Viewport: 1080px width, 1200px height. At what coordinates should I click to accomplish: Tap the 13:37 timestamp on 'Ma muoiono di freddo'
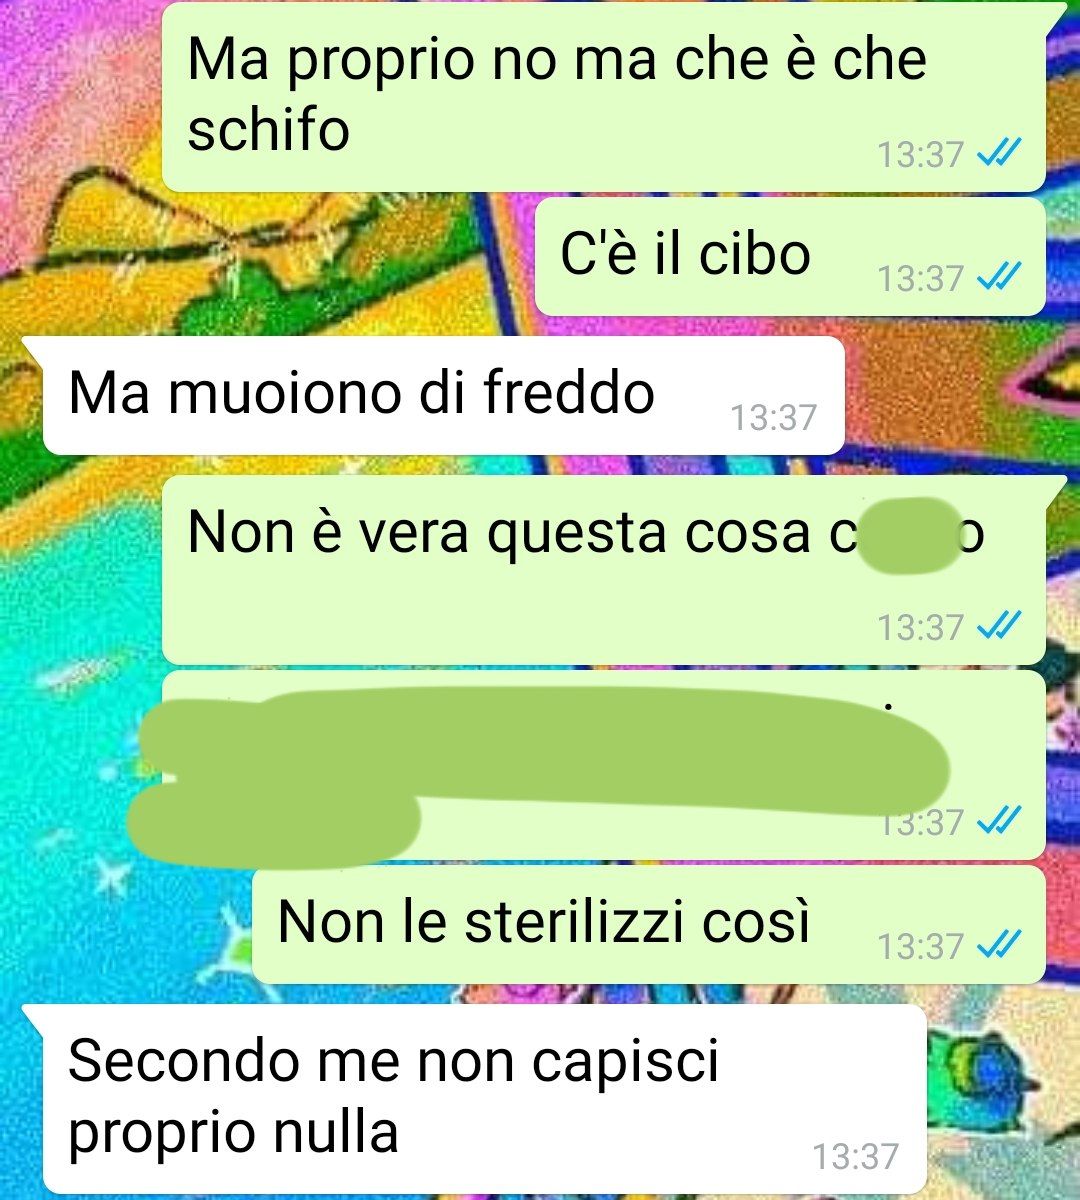tap(773, 417)
